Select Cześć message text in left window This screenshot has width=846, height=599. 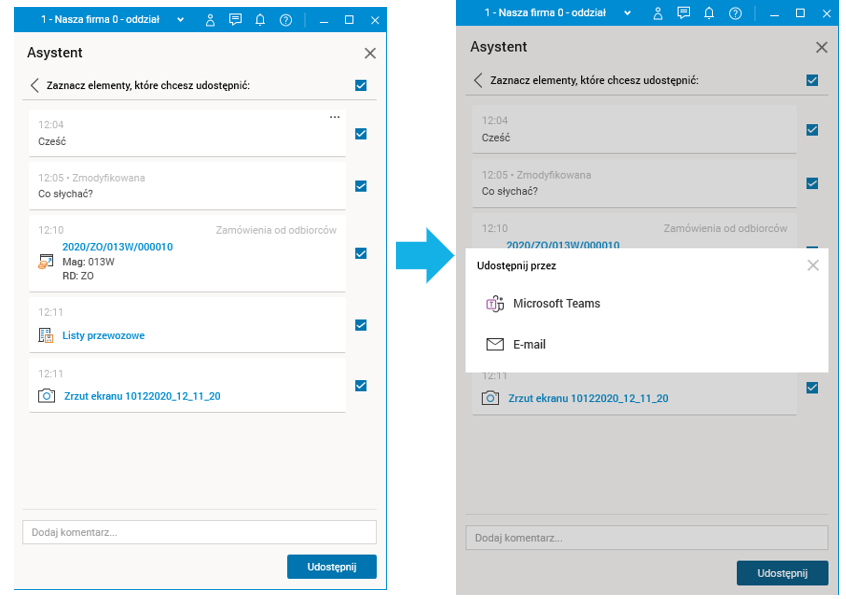52,142
